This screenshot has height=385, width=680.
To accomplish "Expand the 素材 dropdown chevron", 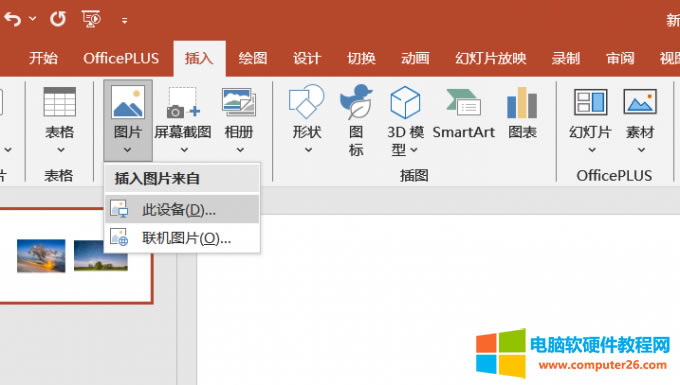I will tap(641, 150).
